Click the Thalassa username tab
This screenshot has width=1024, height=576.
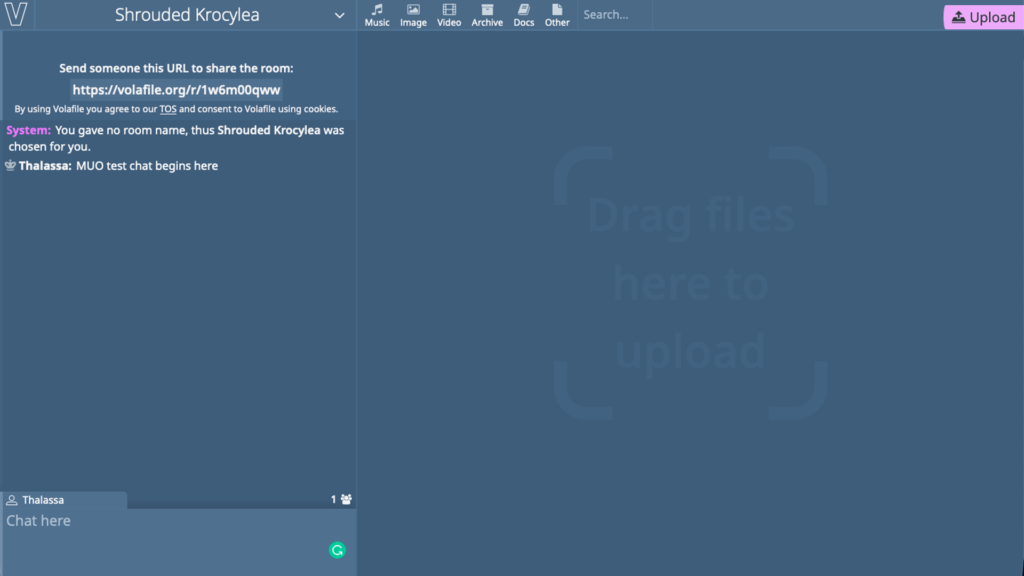pos(64,500)
